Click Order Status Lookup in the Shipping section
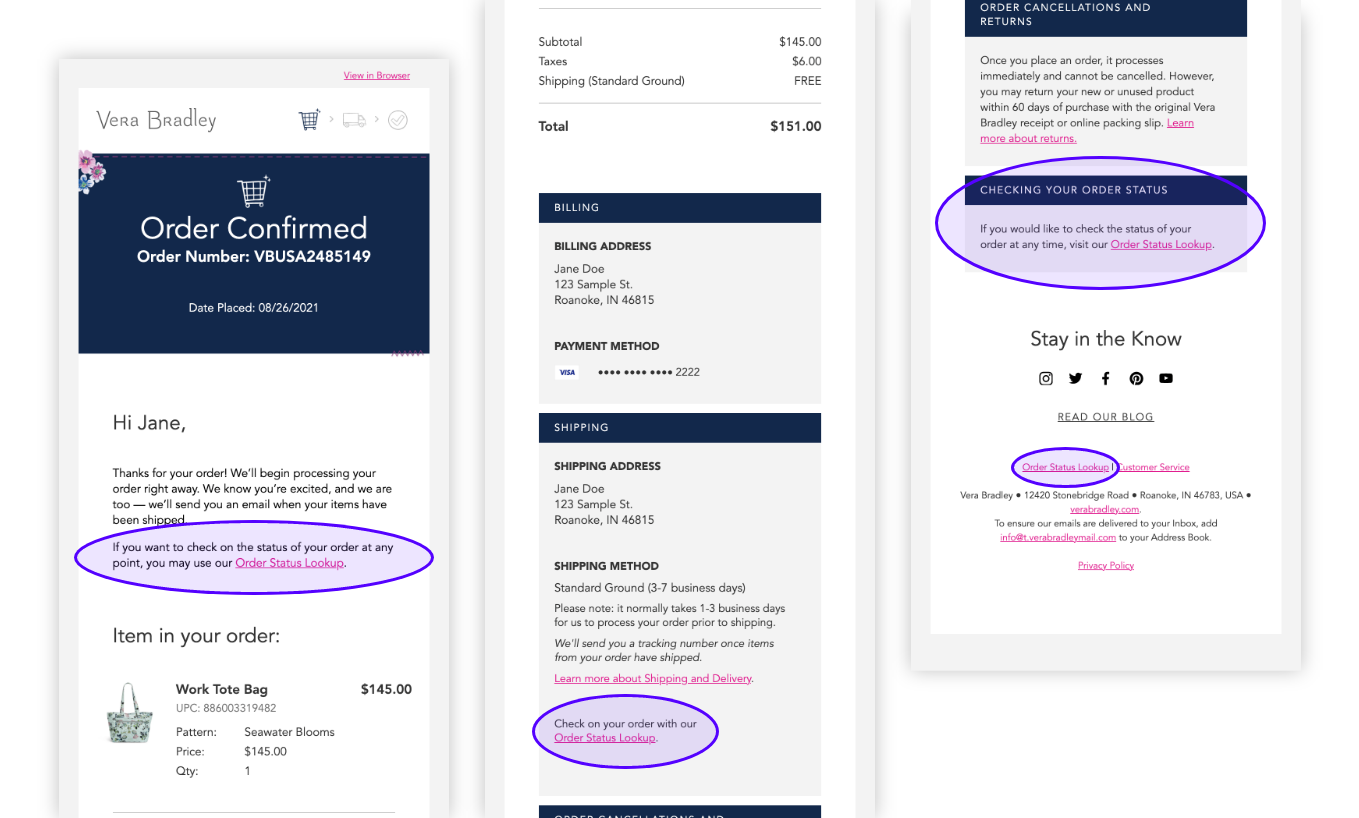Image resolution: width=1359 pixels, height=818 pixels. coord(605,738)
